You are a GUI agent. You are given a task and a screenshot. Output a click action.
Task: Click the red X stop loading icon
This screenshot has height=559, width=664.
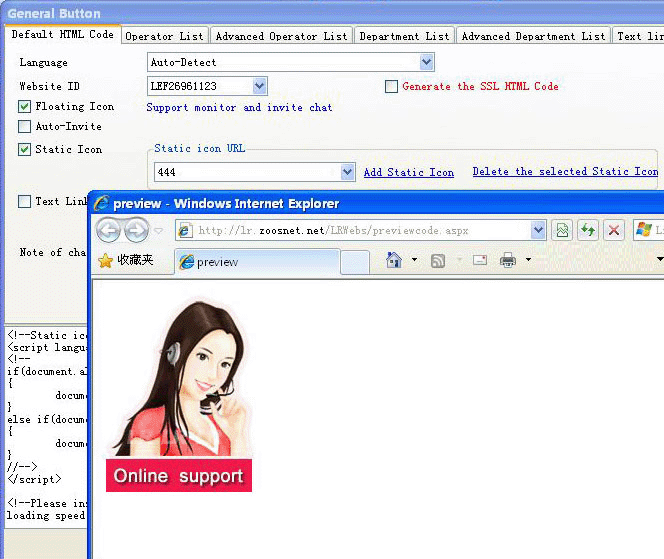614,230
